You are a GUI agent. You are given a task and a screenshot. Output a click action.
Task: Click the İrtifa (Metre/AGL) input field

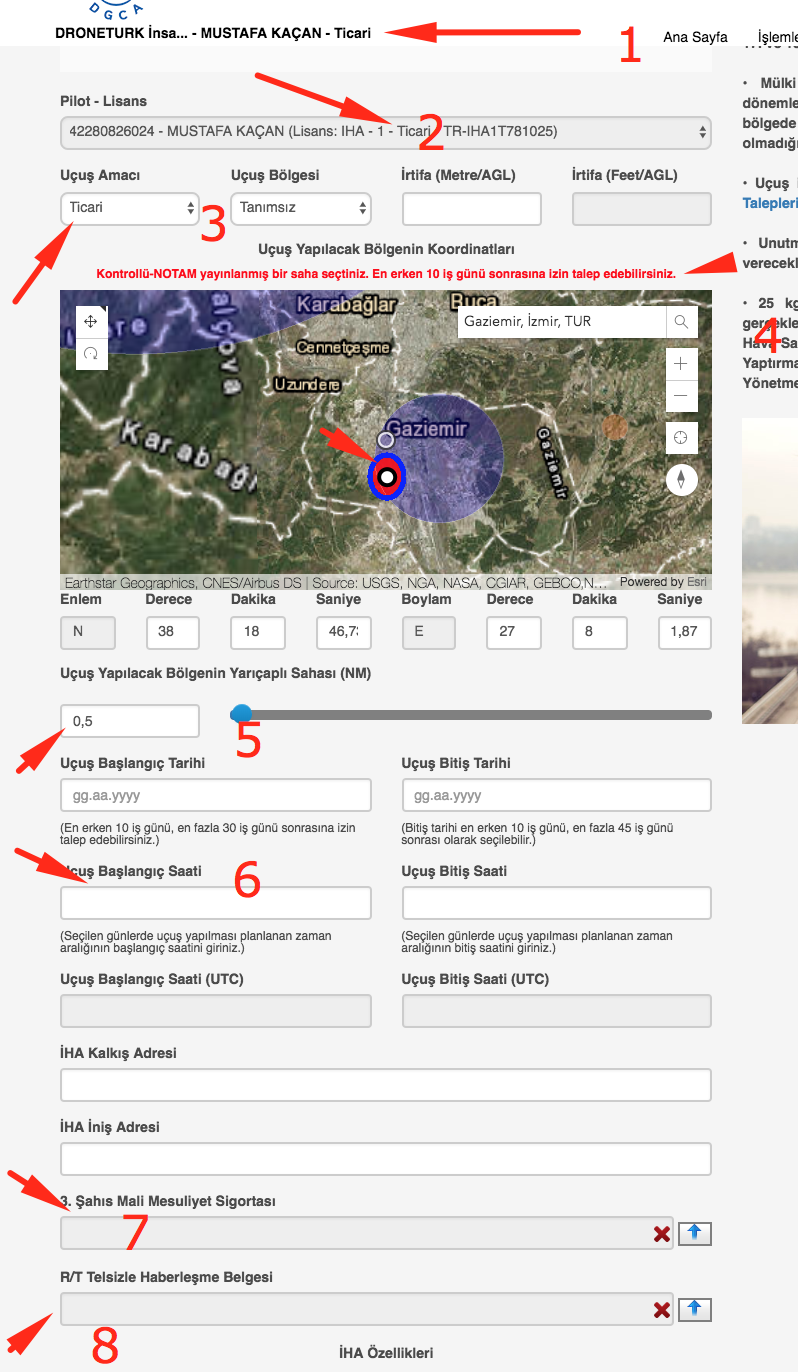(x=472, y=209)
